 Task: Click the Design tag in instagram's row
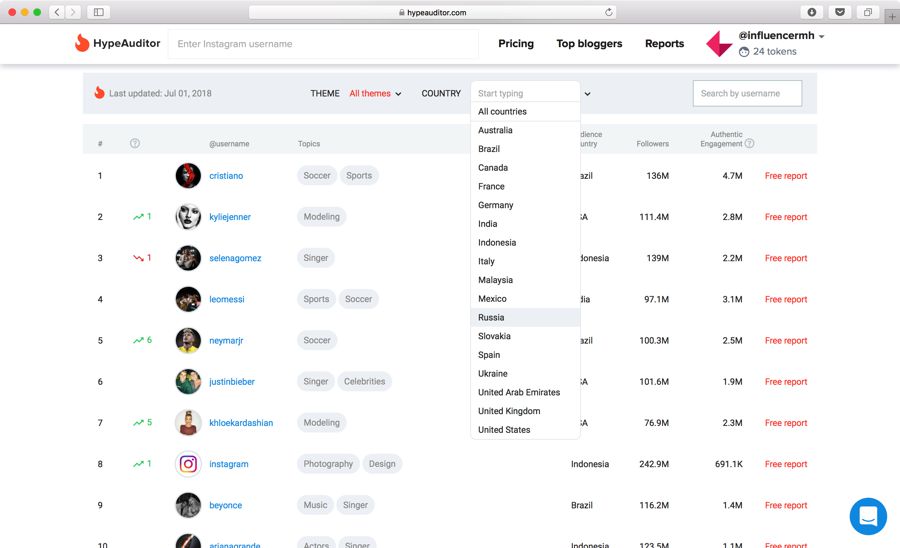pyautogui.click(x=382, y=464)
